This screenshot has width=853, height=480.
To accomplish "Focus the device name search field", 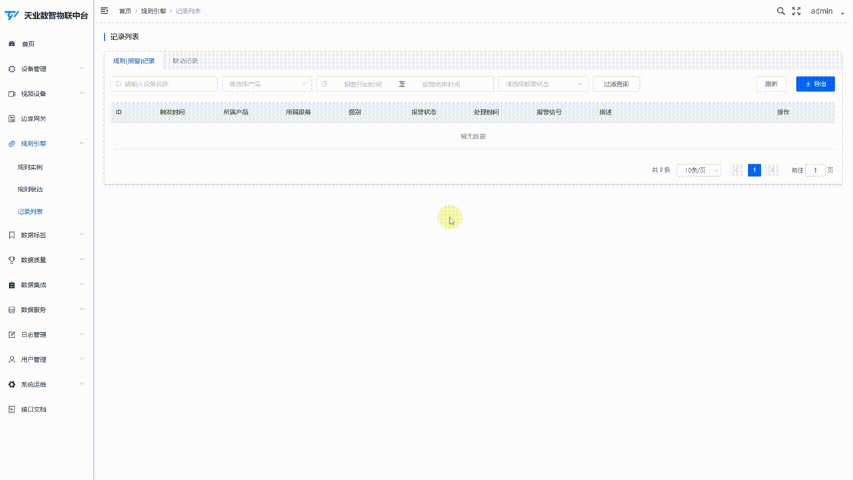I will [164, 84].
